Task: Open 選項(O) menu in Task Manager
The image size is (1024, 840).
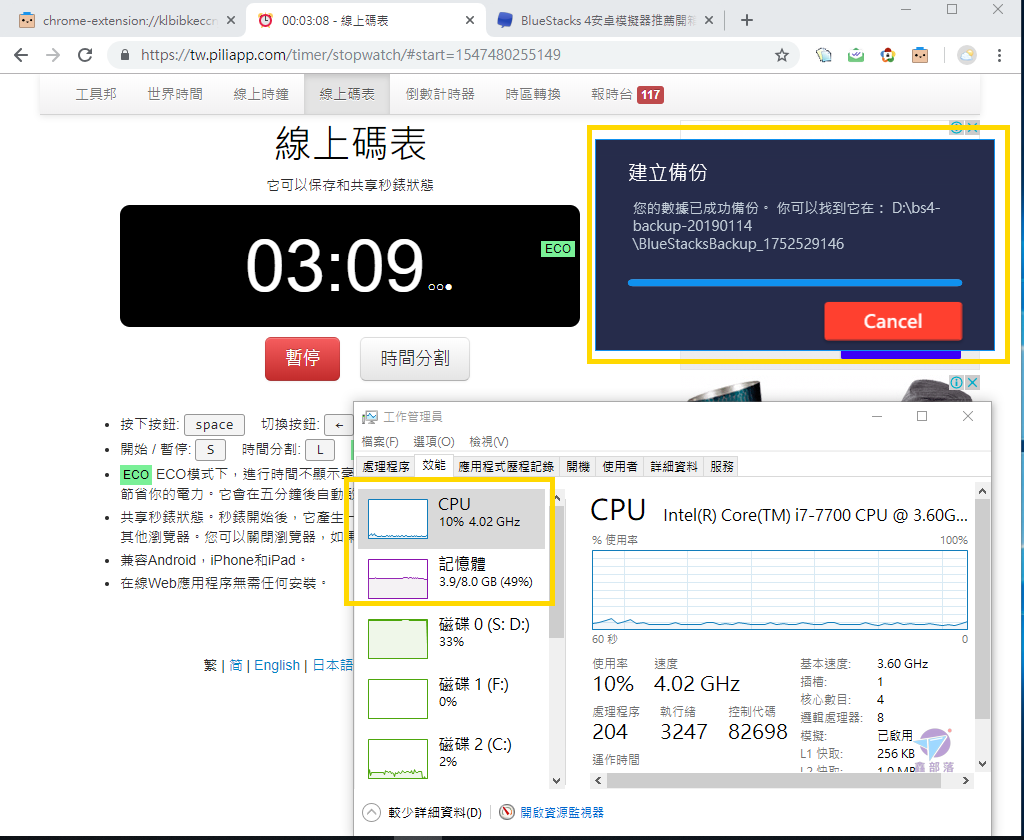Action: coord(434,442)
